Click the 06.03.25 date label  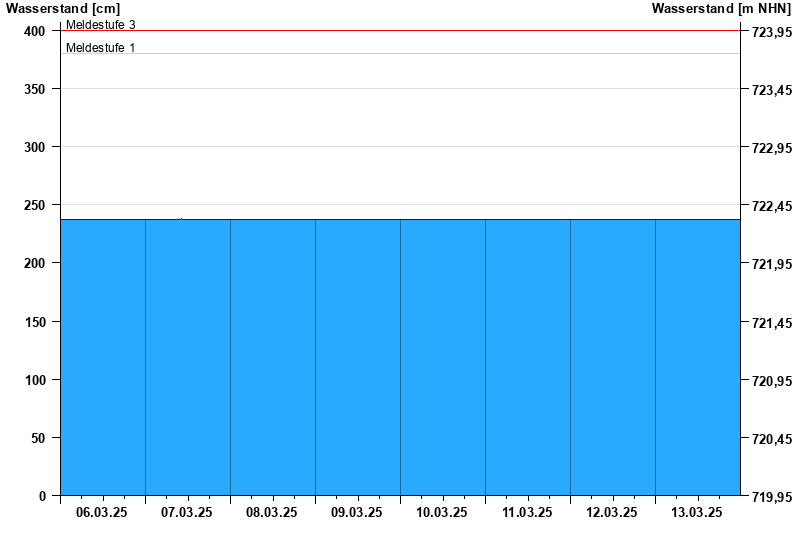click(x=102, y=512)
